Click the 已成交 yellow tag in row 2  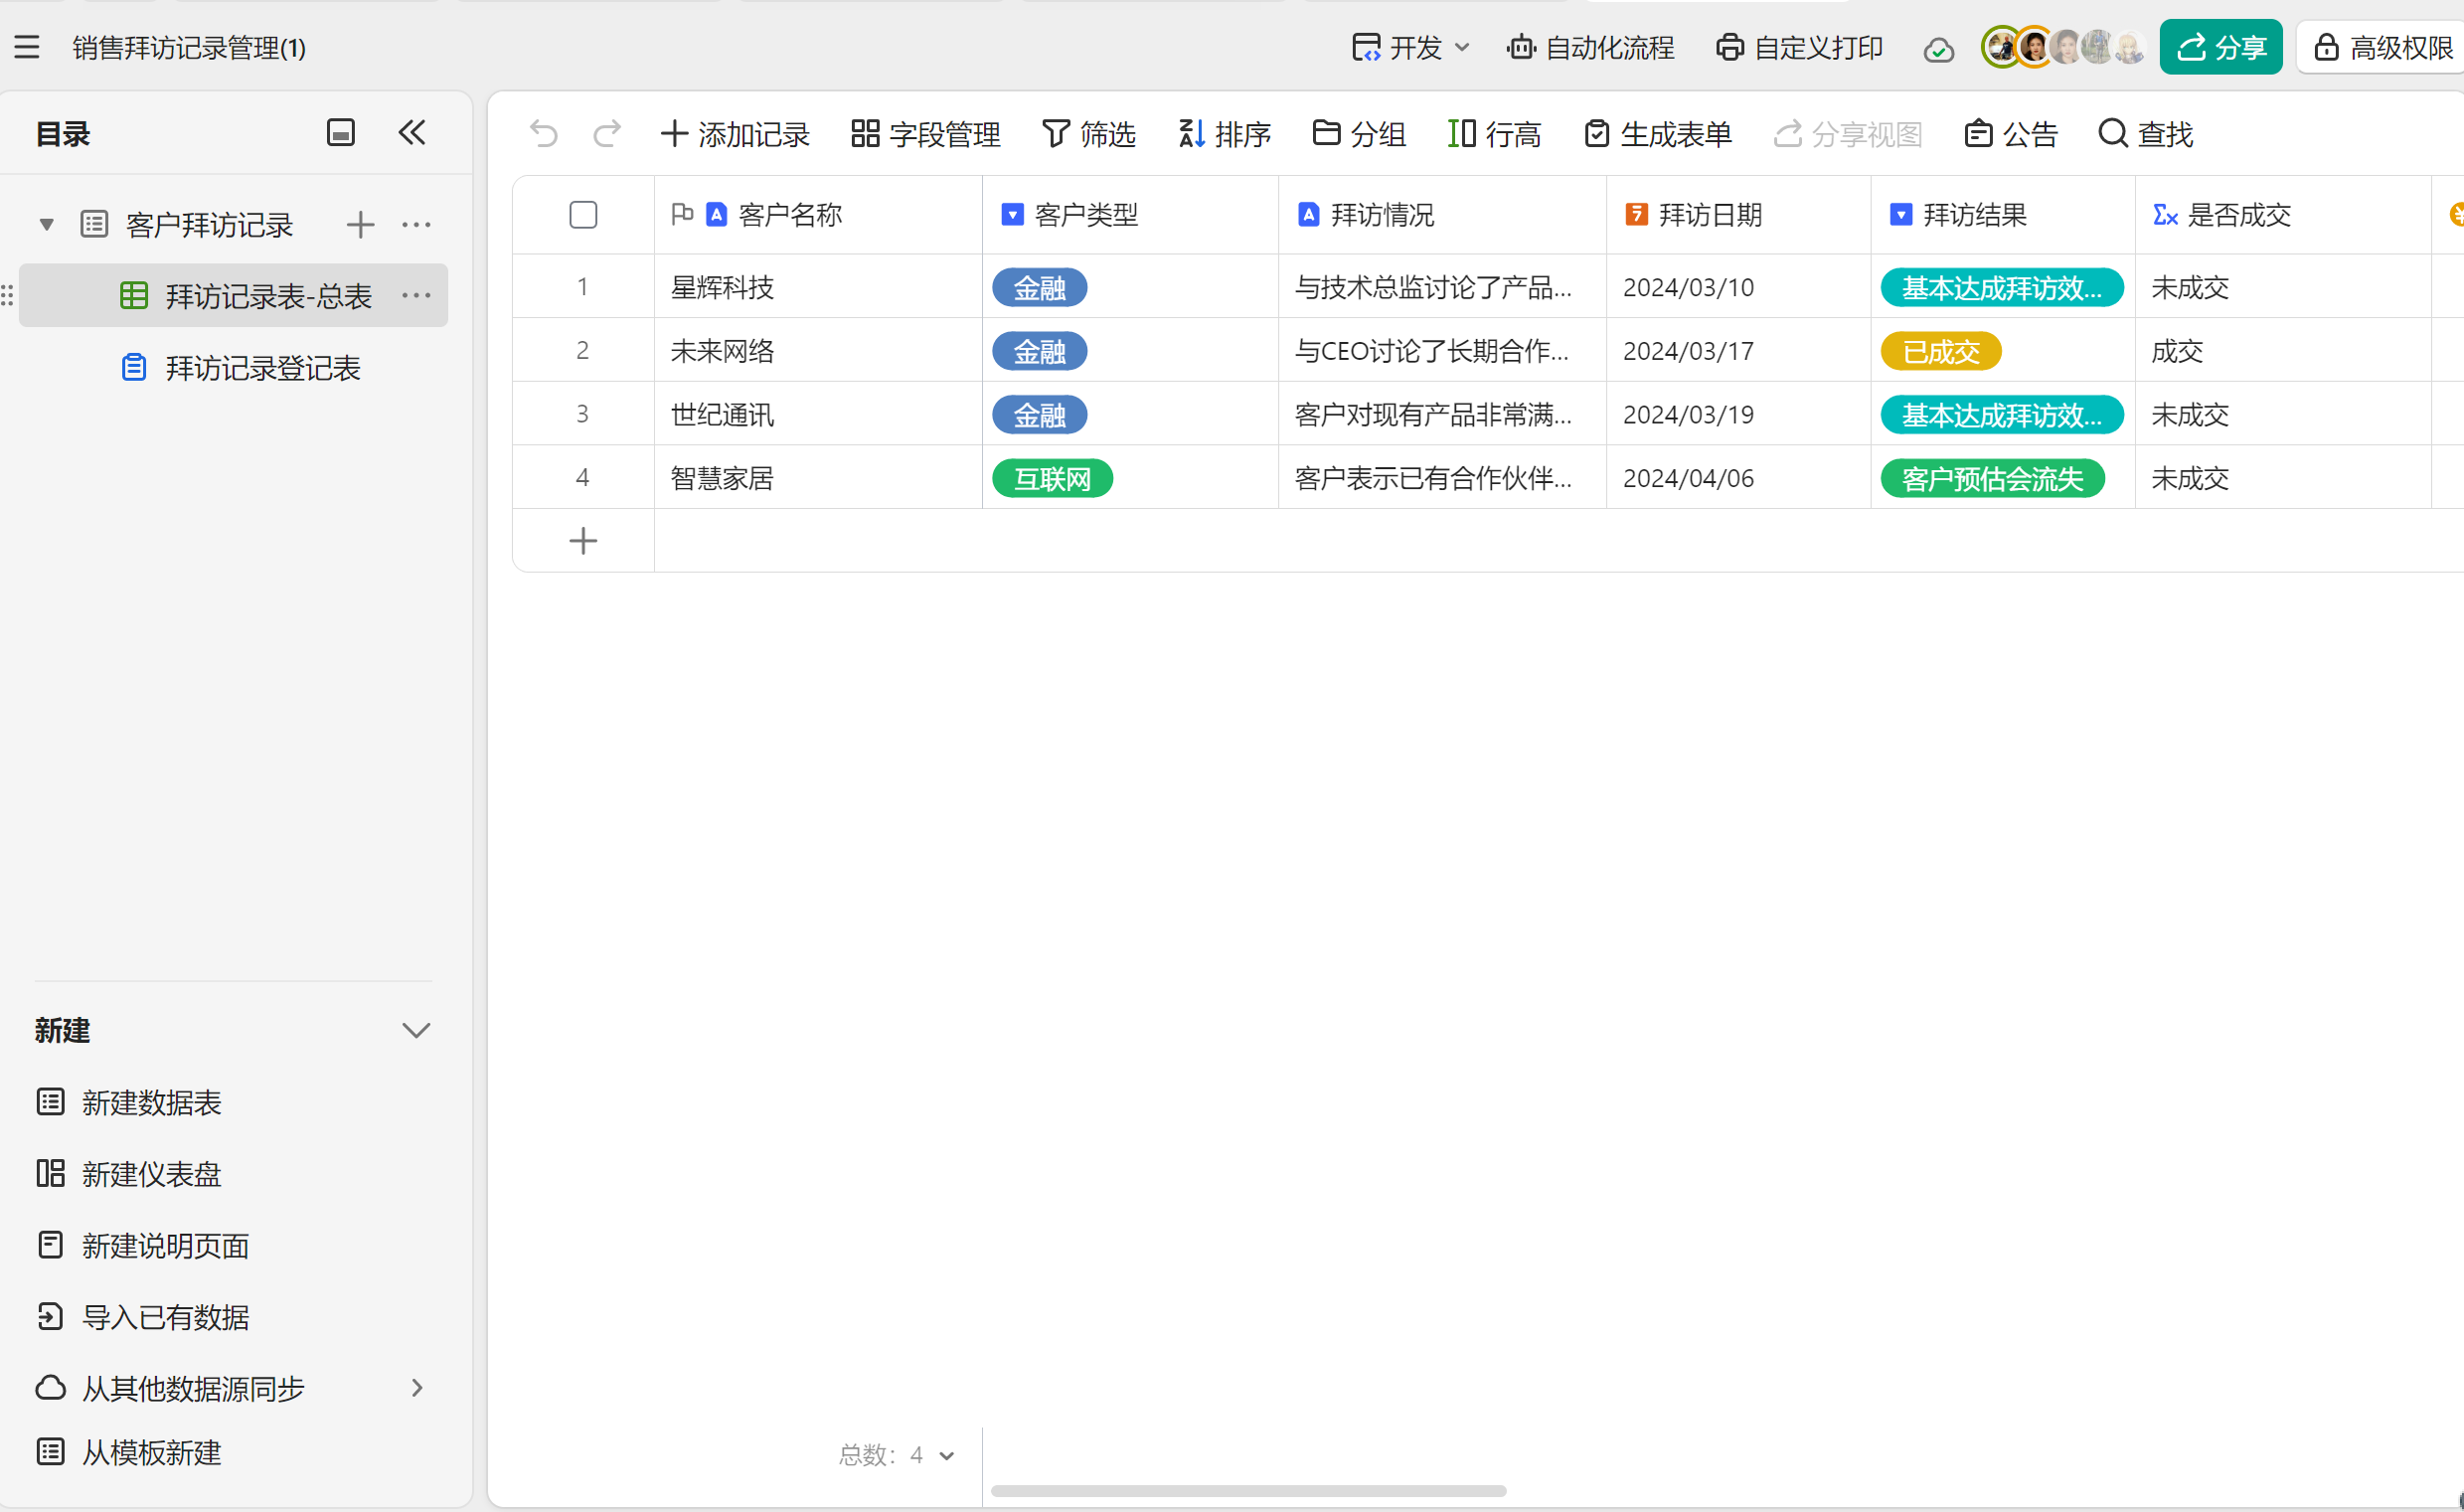coord(1940,351)
